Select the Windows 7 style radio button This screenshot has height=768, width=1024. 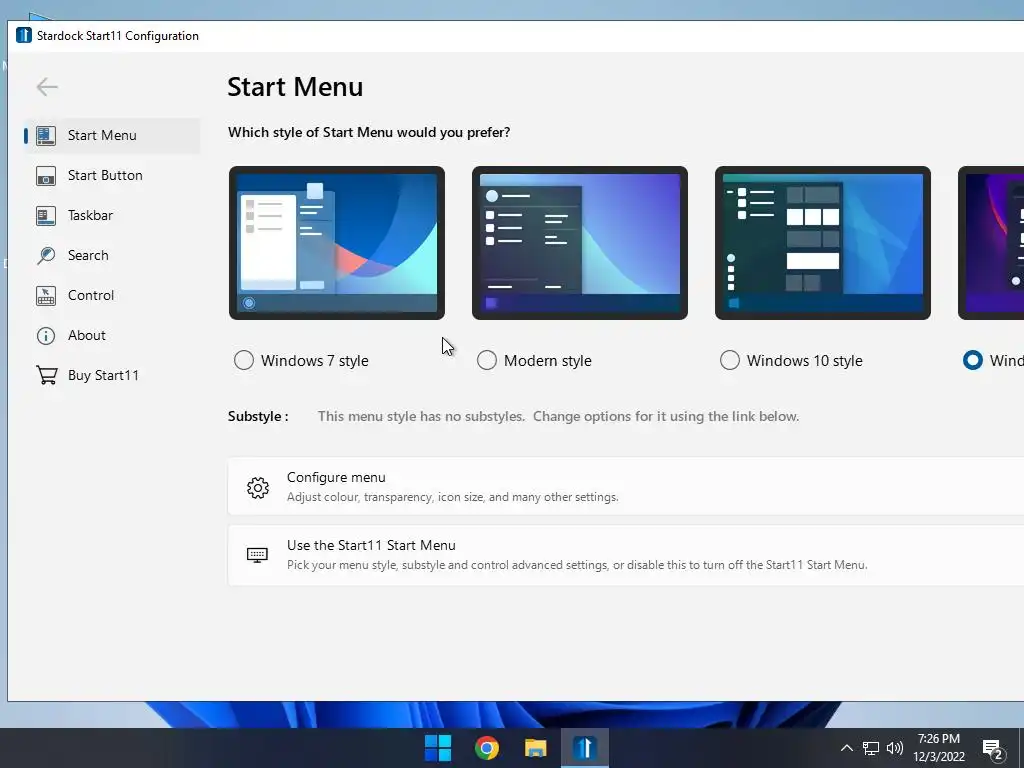pos(244,360)
